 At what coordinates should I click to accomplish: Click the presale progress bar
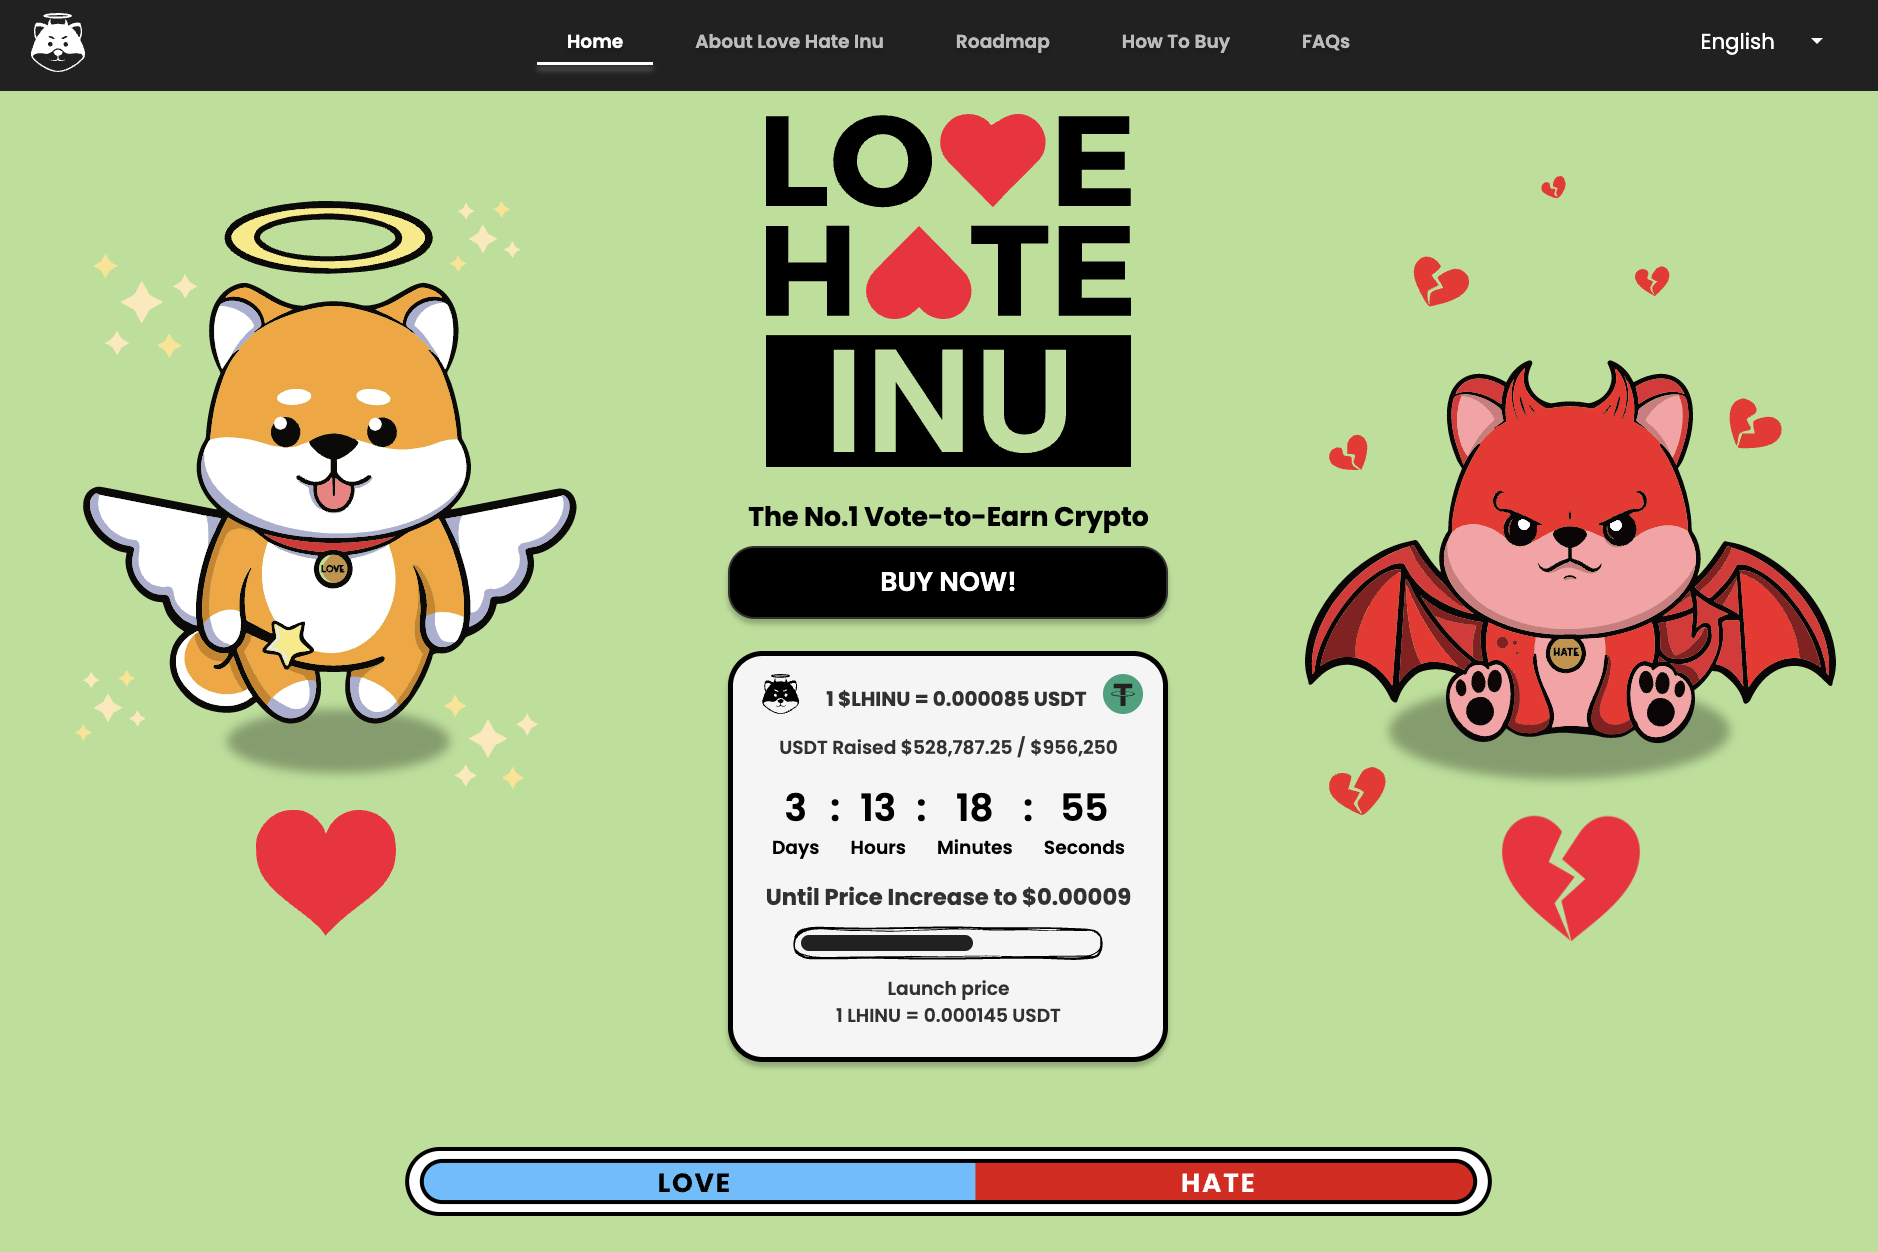(948, 943)
